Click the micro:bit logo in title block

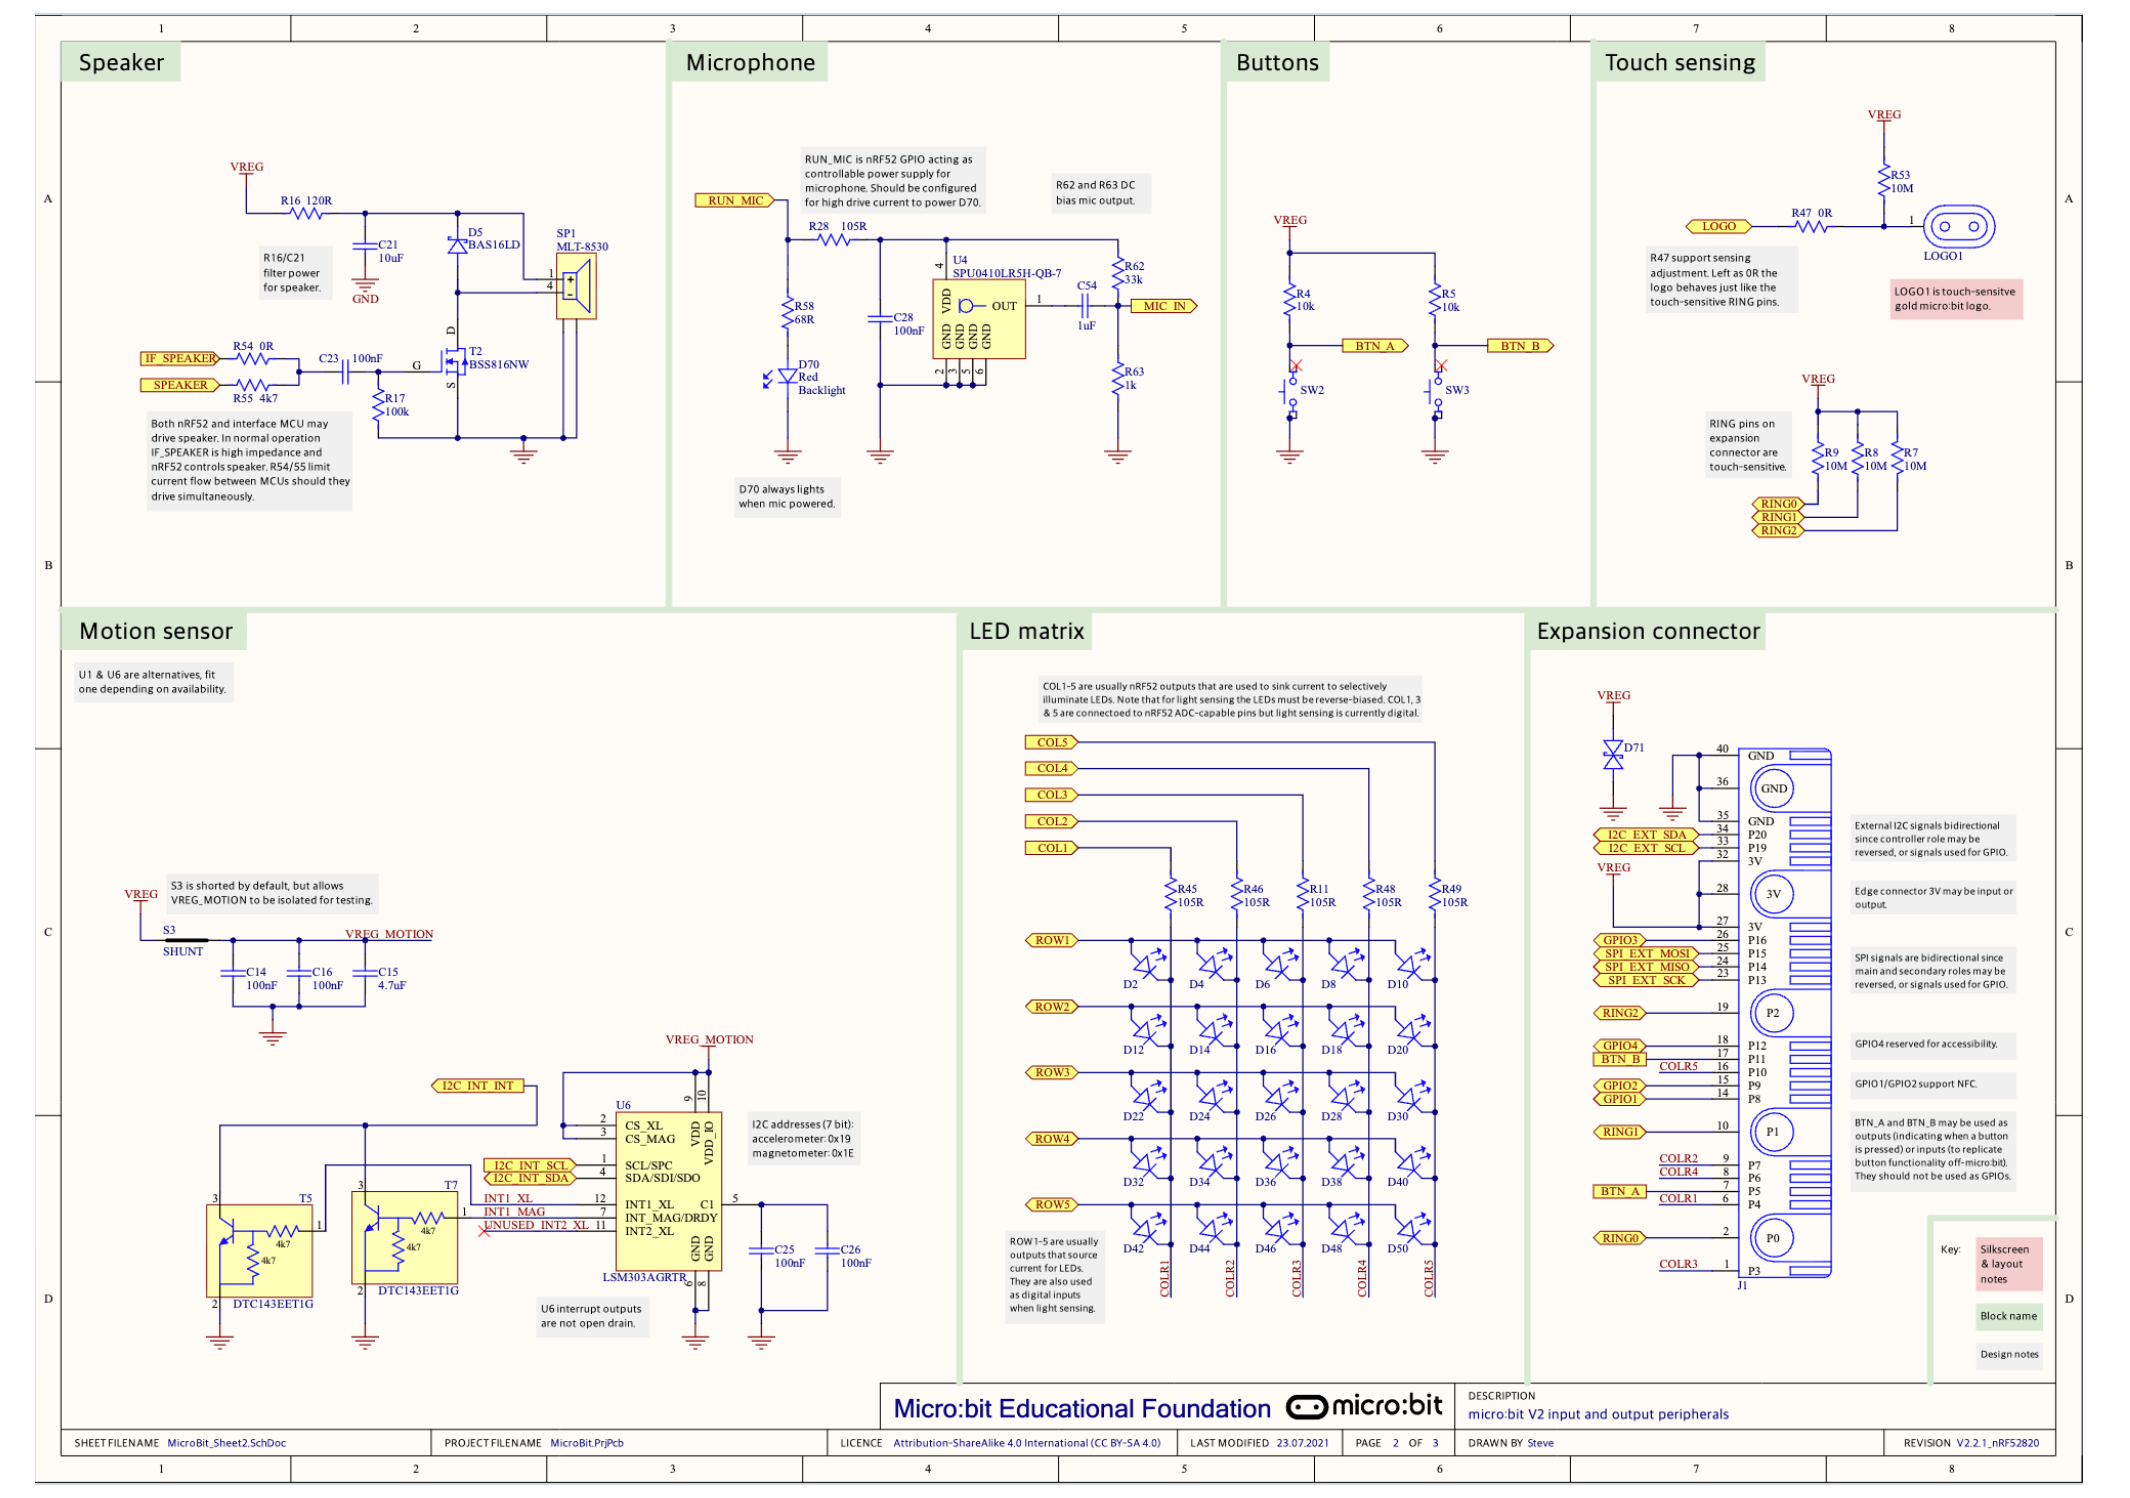tap(1364, 1406)
